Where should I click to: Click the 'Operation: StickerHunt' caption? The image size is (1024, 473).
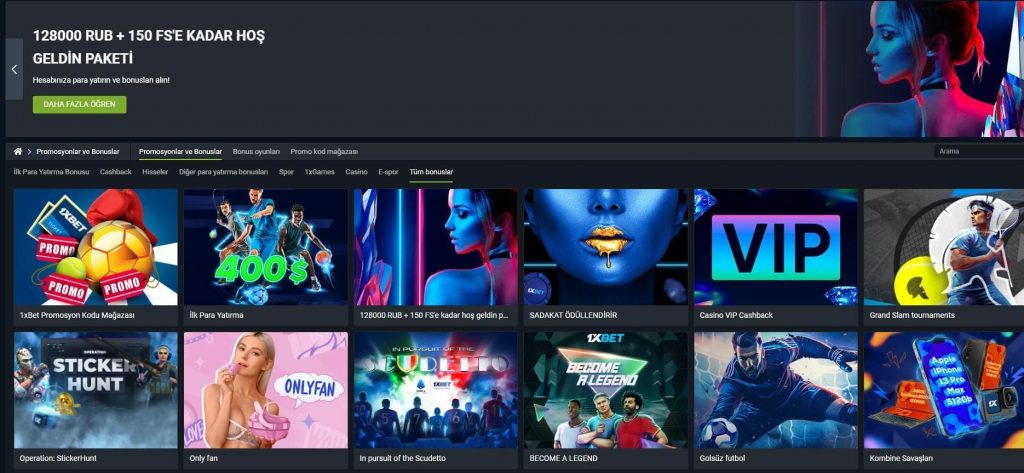[58, 459]
